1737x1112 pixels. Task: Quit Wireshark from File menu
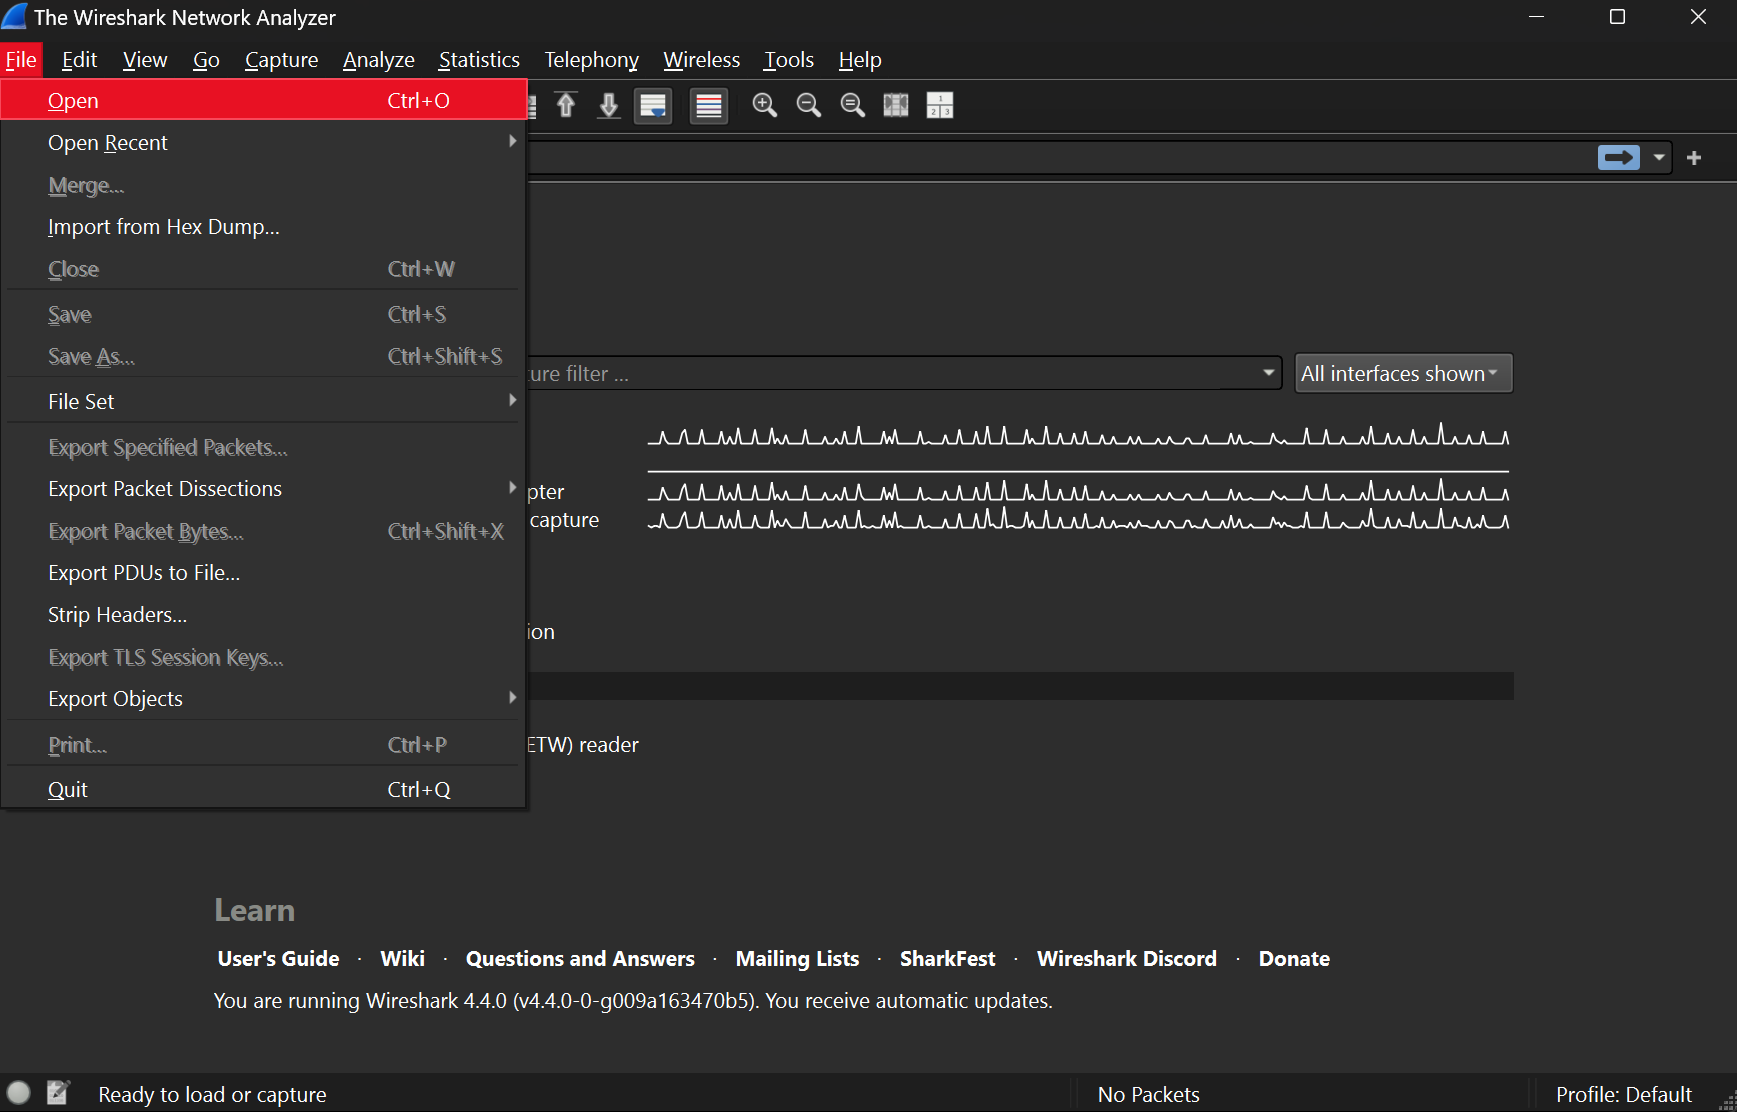pos(264,789)
